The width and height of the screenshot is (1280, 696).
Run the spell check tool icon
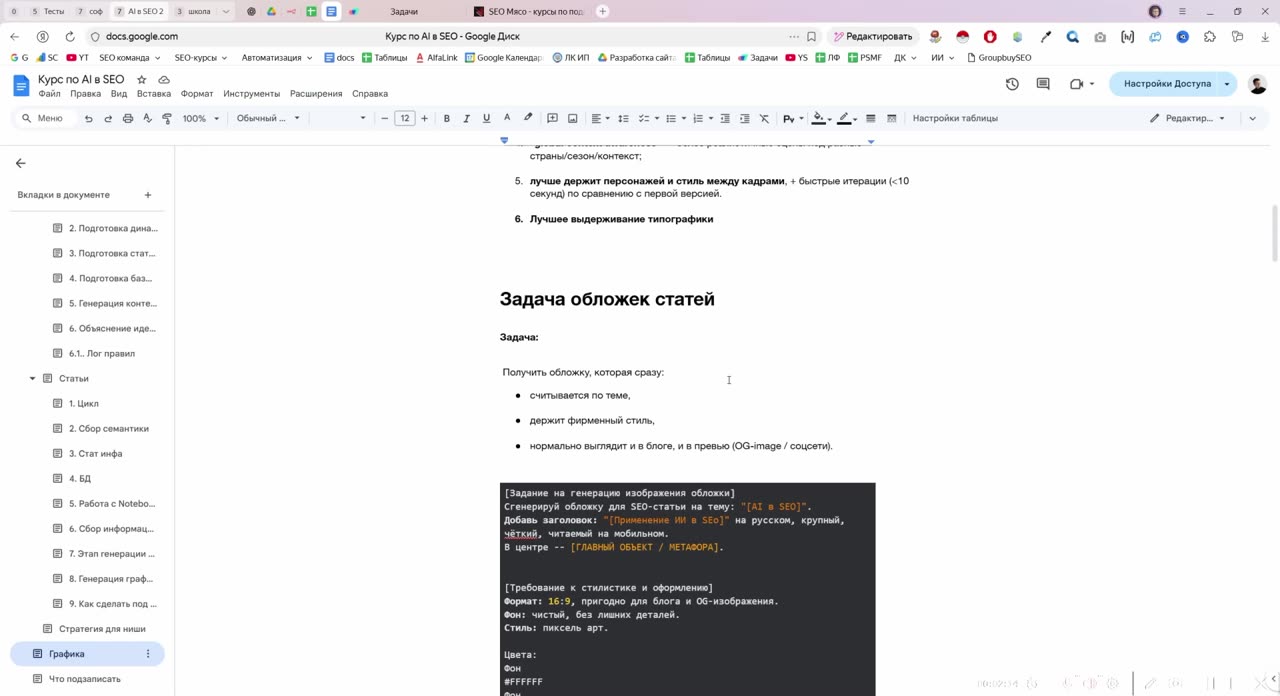click(147, 118)
